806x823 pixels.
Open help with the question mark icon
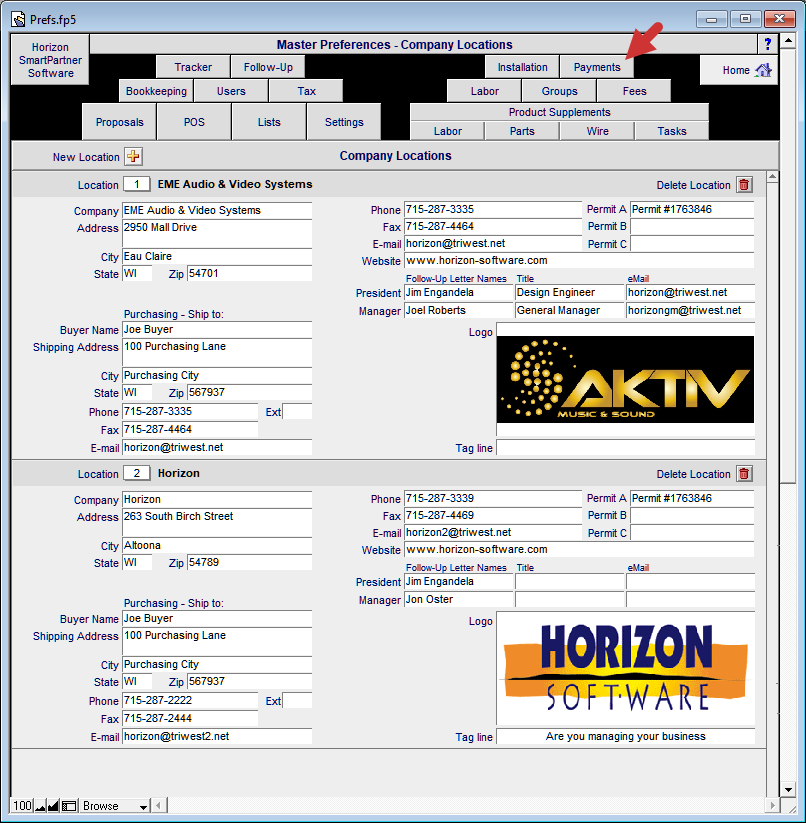coord(768,44)
